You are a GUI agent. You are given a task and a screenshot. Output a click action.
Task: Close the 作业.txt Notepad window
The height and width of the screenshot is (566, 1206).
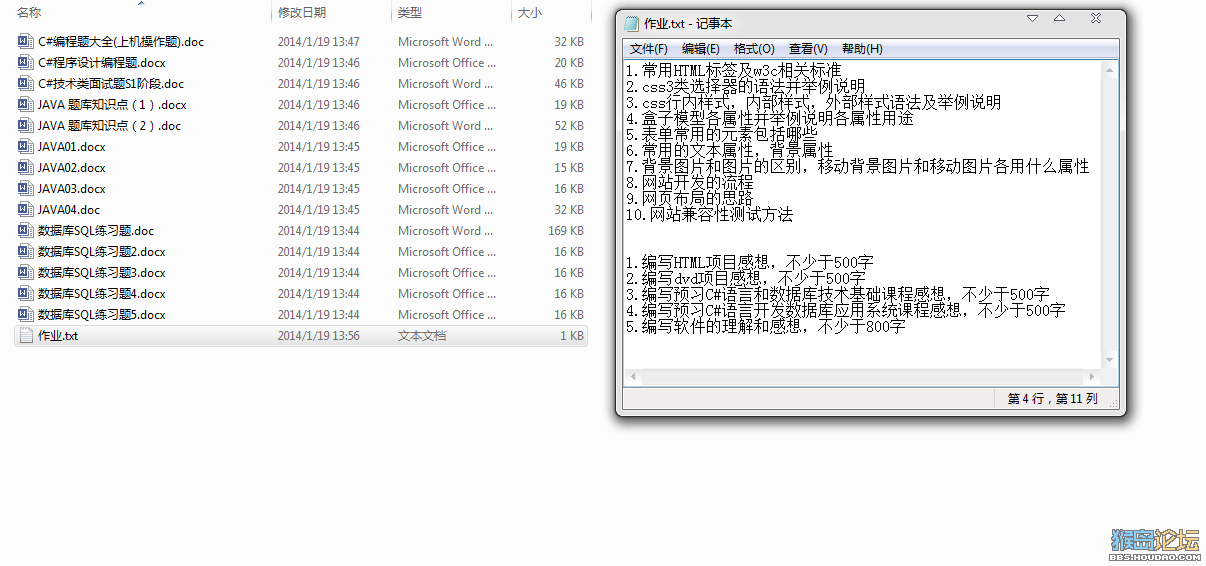click(x=1096, y=19)
